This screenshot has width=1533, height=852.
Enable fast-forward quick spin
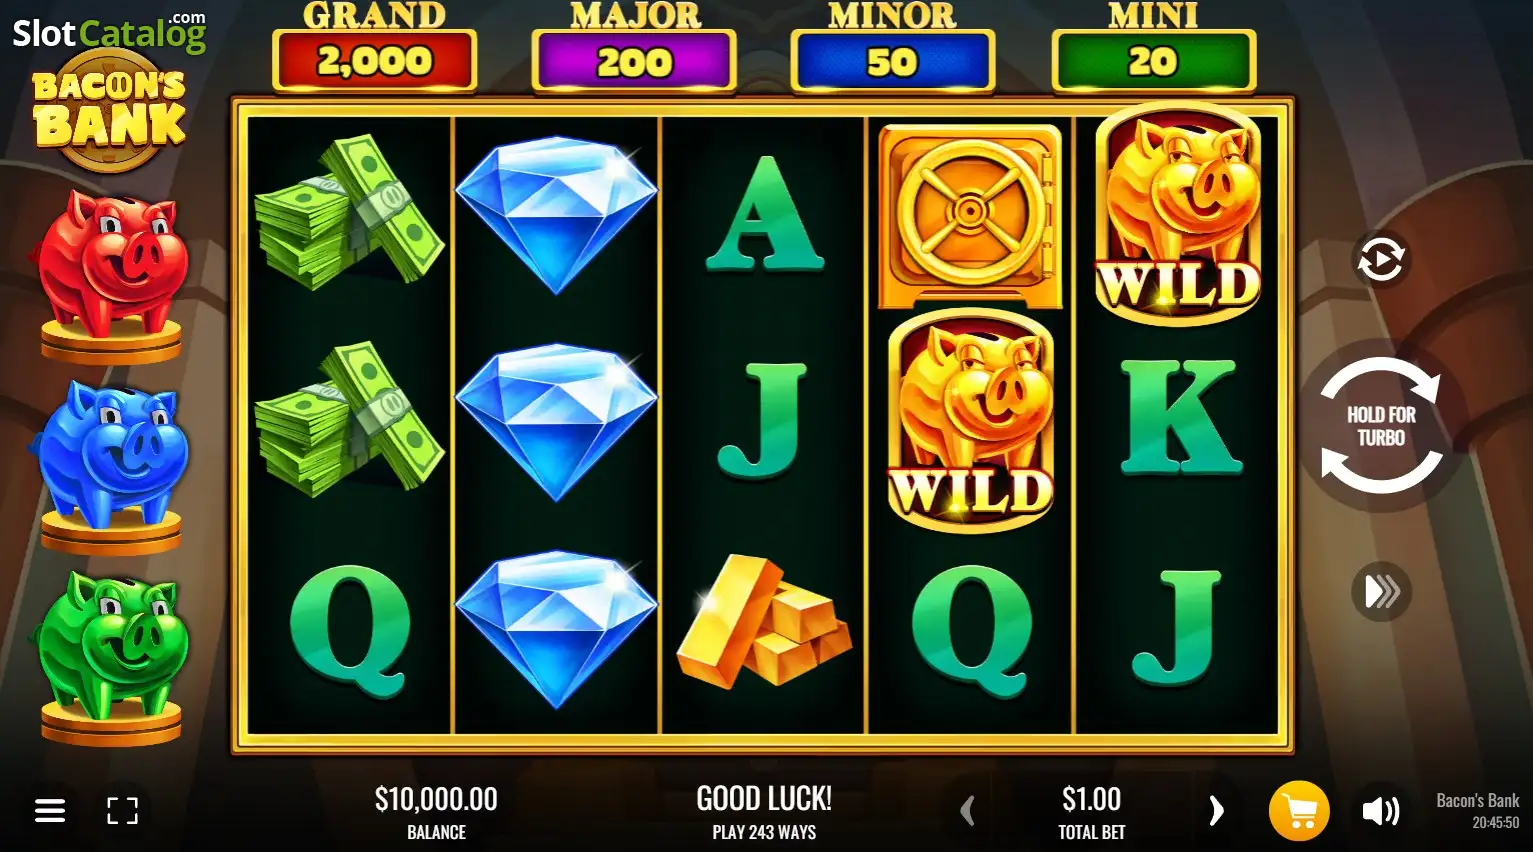coord(1381,592)
